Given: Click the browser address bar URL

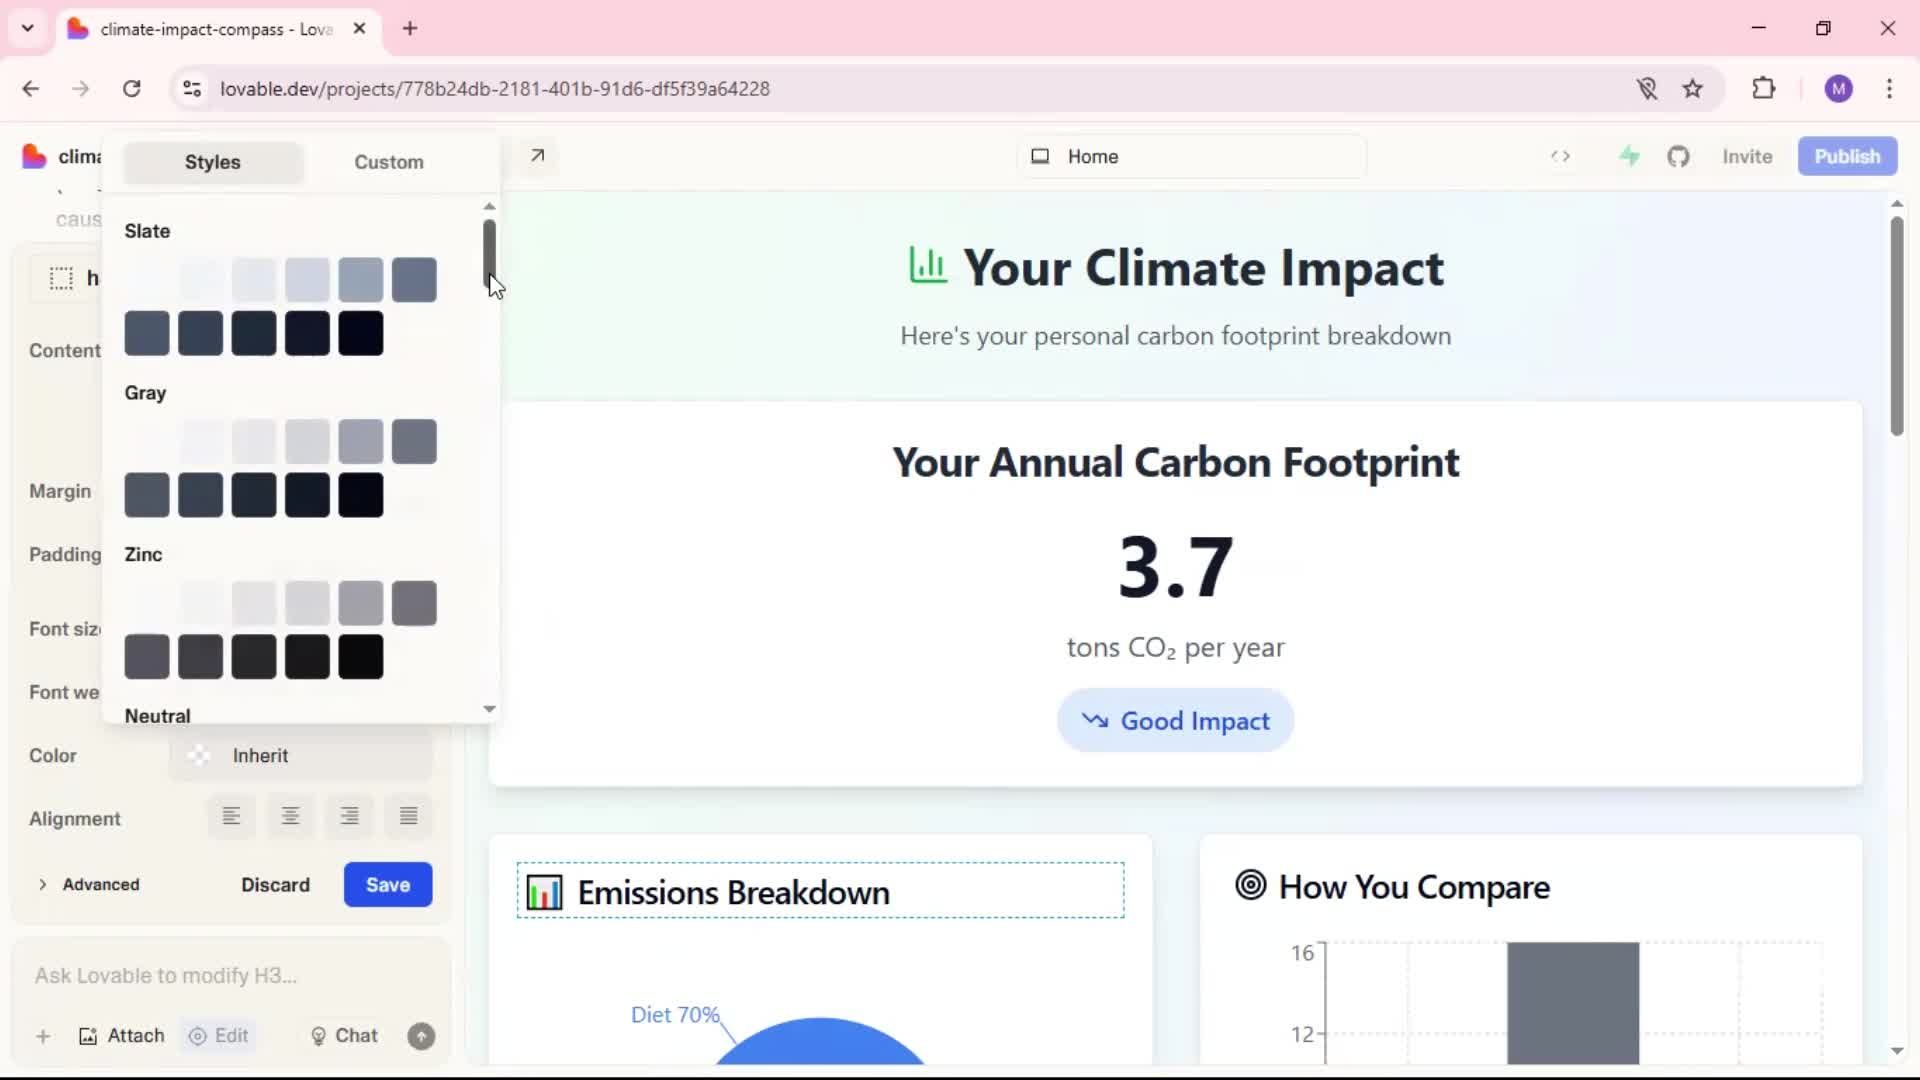Looking at the screenshot, I should click(495, 88).
